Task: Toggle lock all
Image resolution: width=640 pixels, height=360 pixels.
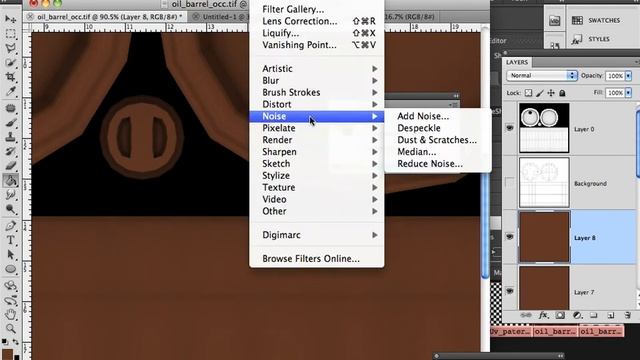Action: coord(562,93)
